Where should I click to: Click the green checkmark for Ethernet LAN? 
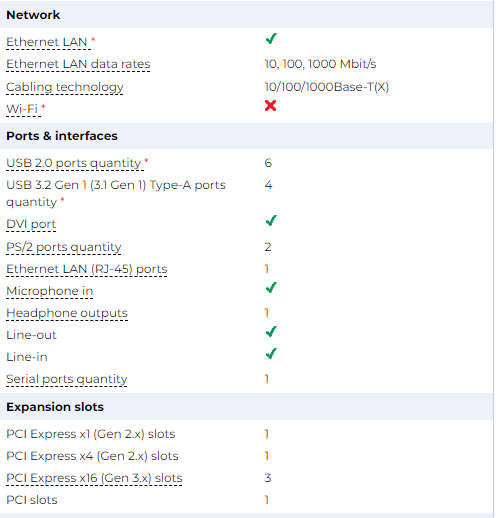(271, 39)
